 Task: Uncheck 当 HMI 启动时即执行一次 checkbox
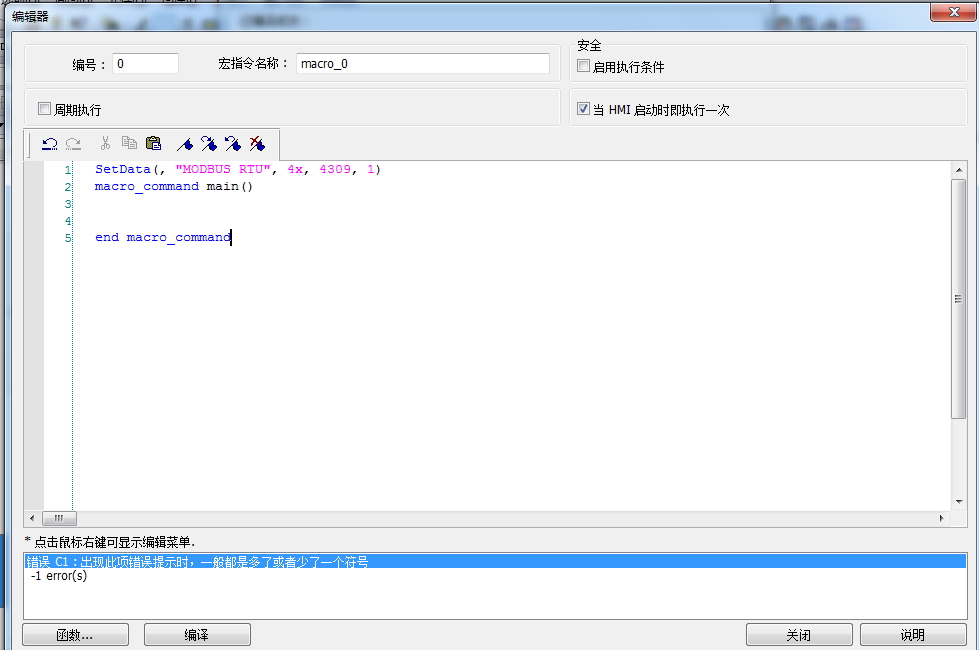(x=584, y=109)
